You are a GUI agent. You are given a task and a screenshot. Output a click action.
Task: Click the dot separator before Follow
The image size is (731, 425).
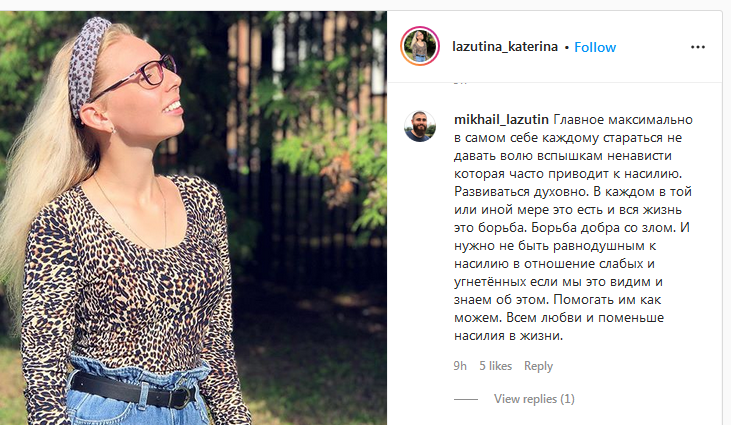[566, 48]
